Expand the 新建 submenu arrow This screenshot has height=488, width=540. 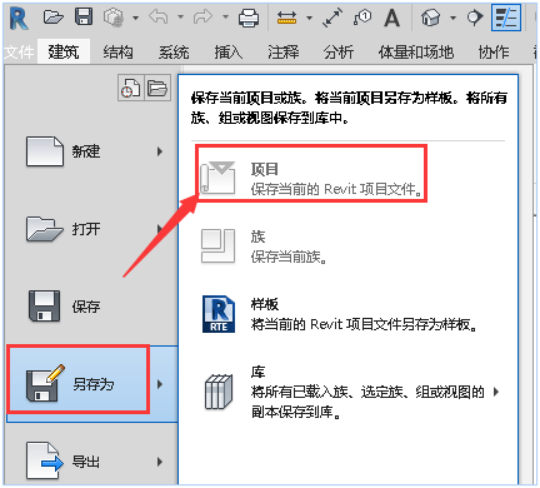click(x=159, y=151)
